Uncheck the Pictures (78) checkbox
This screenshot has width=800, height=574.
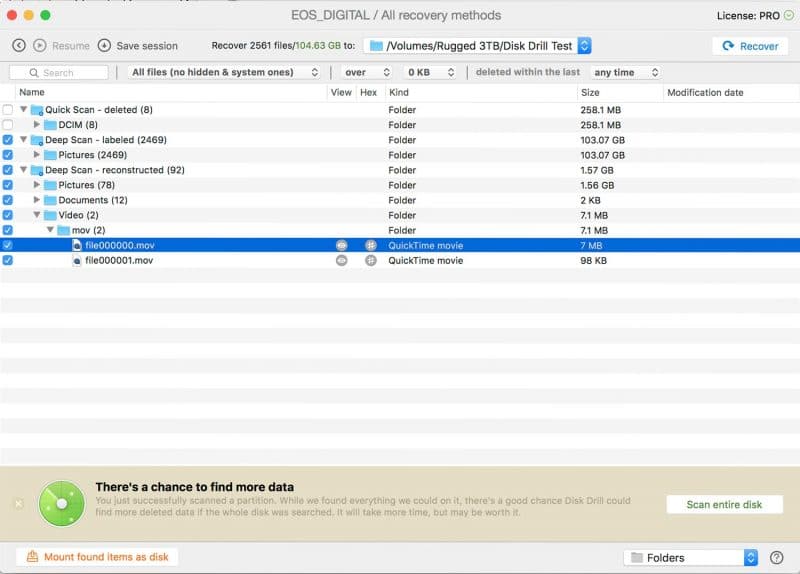click(x=8, y=185)
